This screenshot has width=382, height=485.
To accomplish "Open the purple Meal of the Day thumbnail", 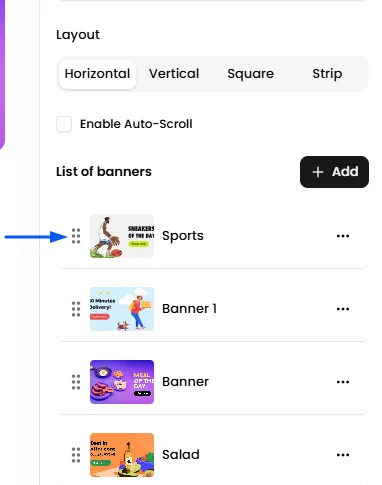I will click(x=122, y=382).
